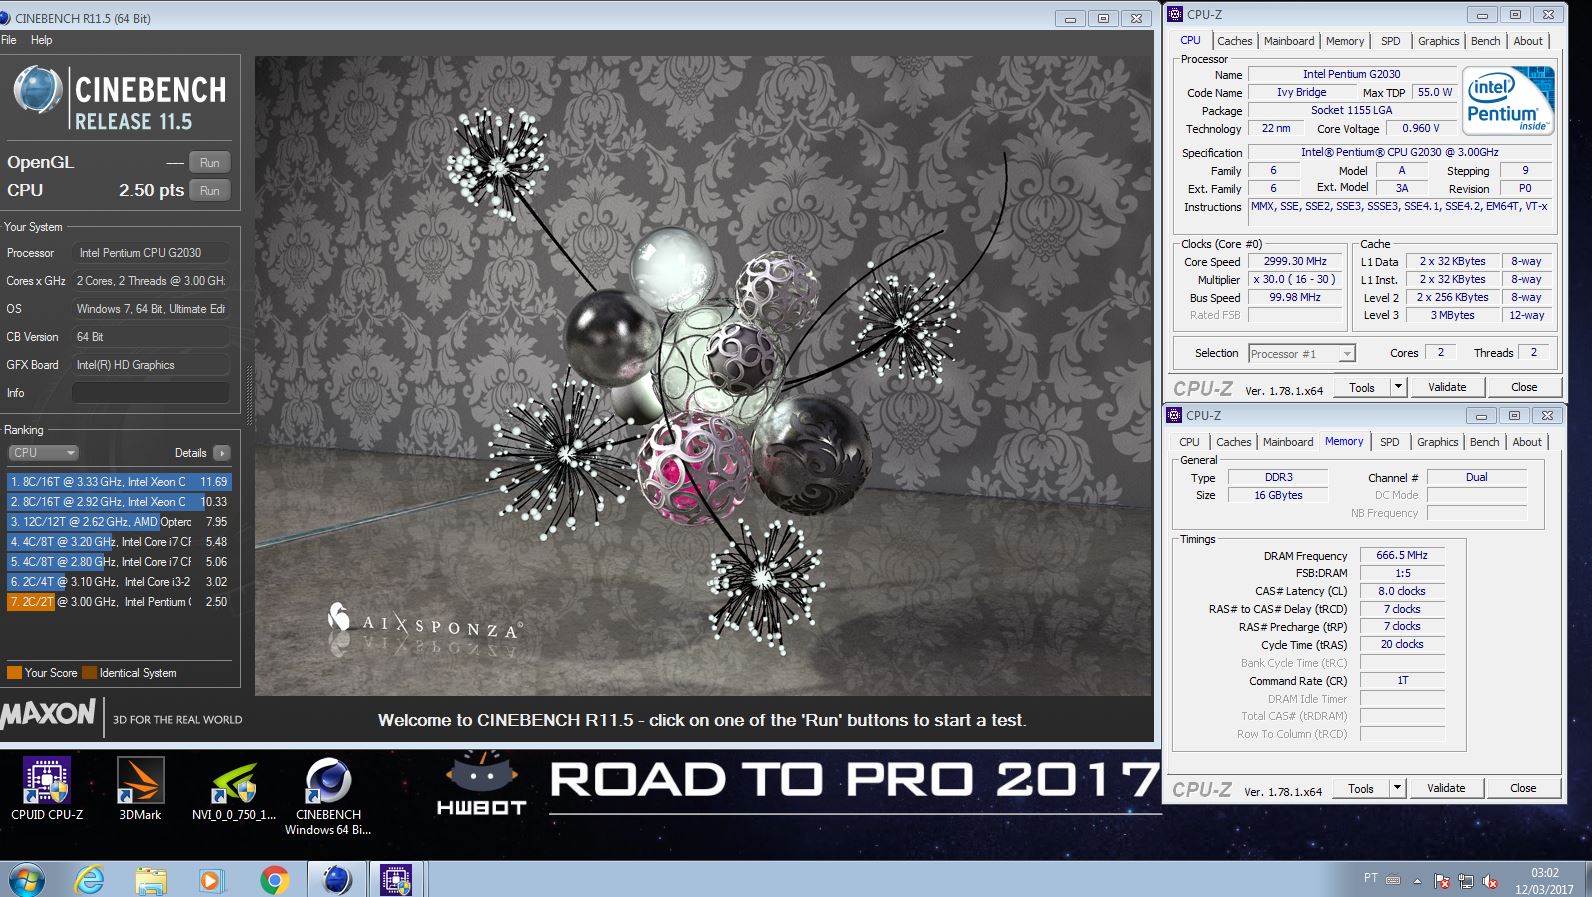This screenshot has height=897, width=1592.
Task: Run the OpenGL benchmark
Action: 210,162
